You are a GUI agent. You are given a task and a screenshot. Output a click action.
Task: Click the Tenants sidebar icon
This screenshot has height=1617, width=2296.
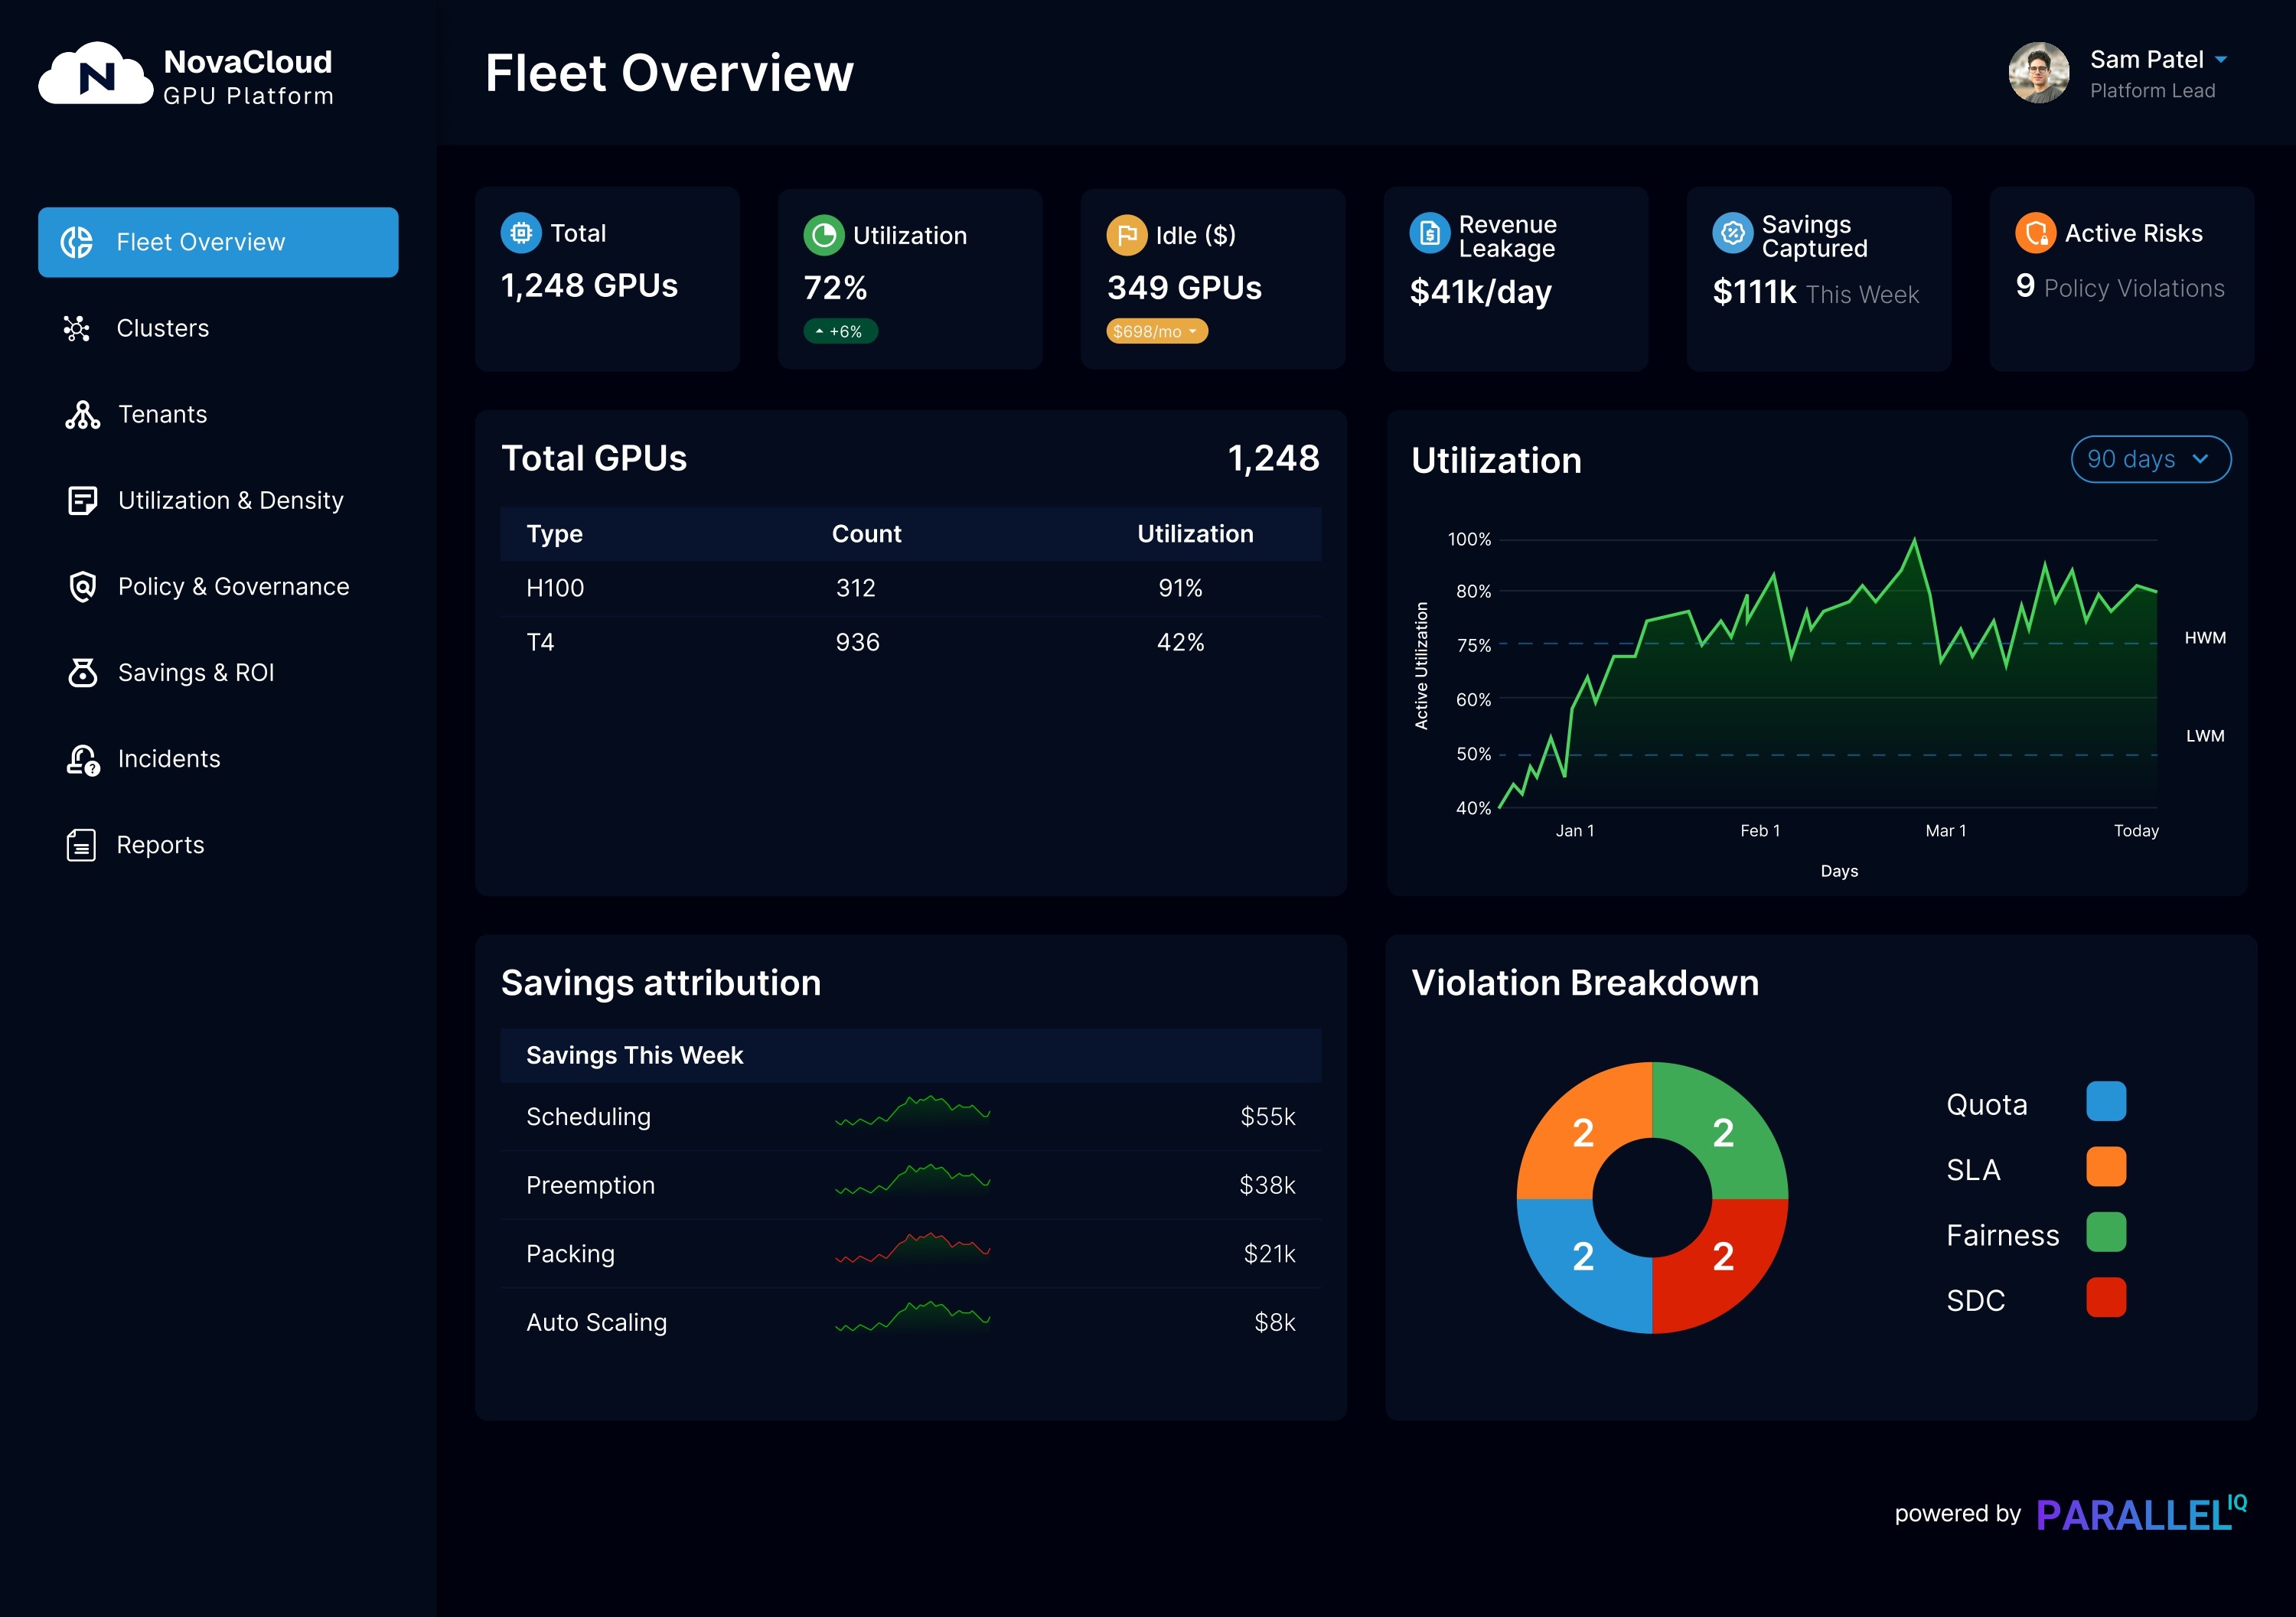(82, 415)
